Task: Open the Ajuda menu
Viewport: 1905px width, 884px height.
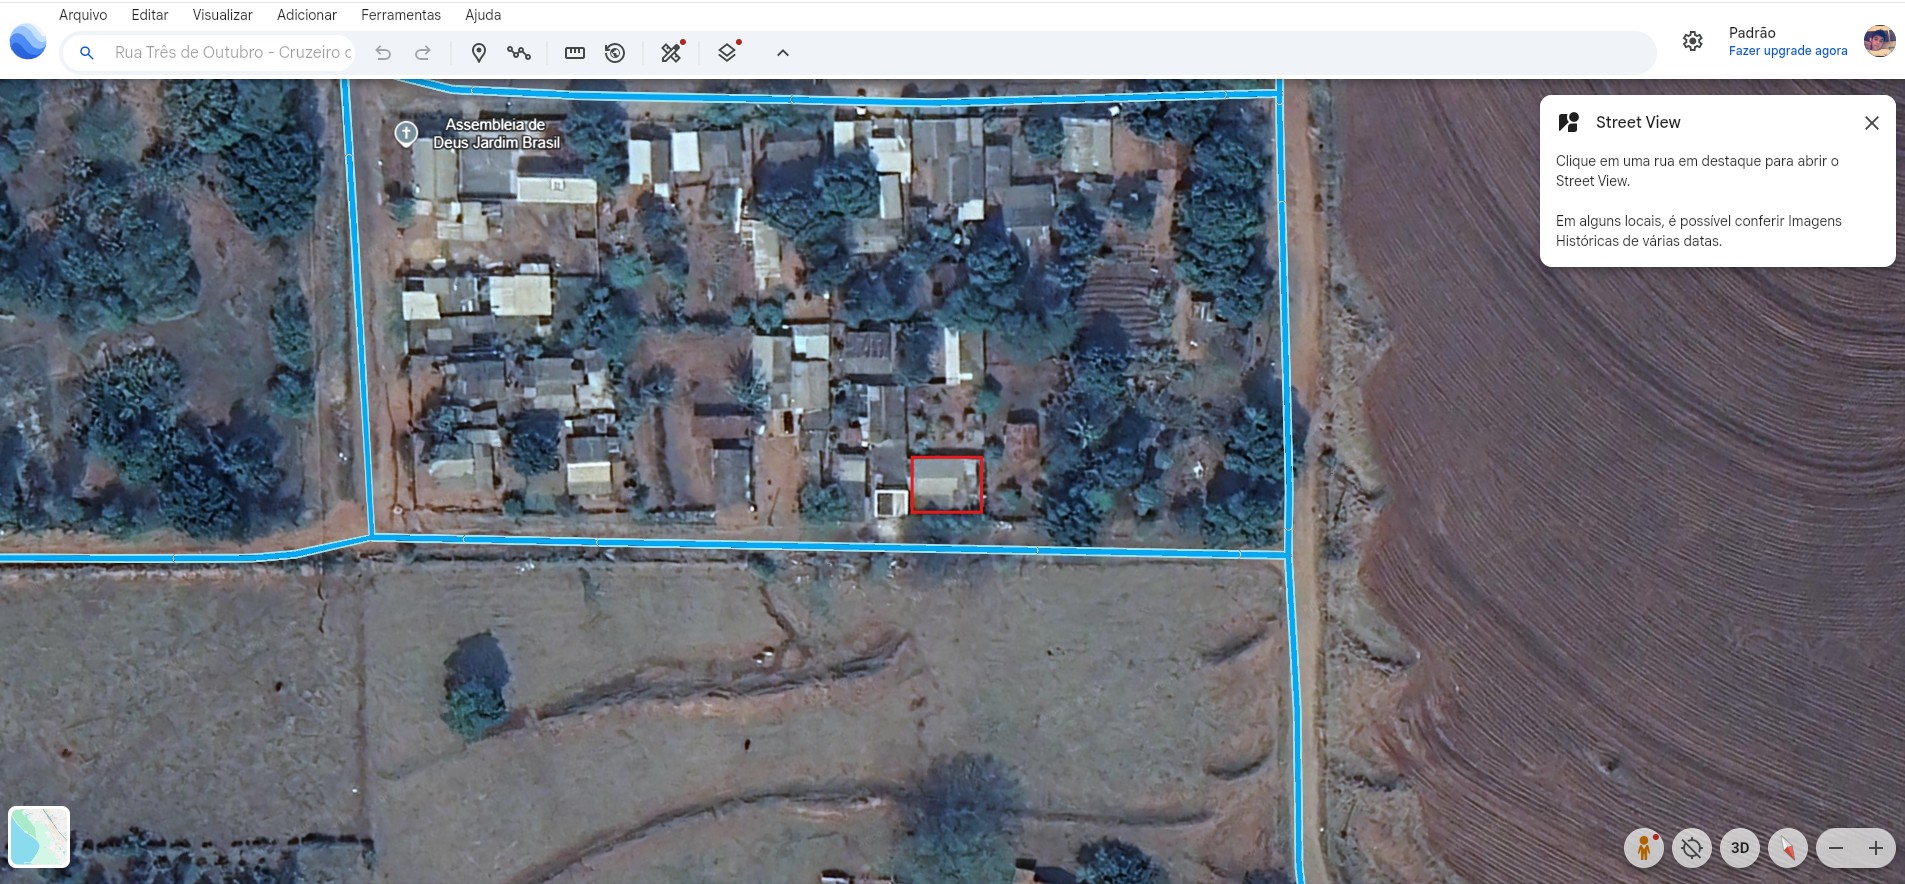Action: coord(483,15)
